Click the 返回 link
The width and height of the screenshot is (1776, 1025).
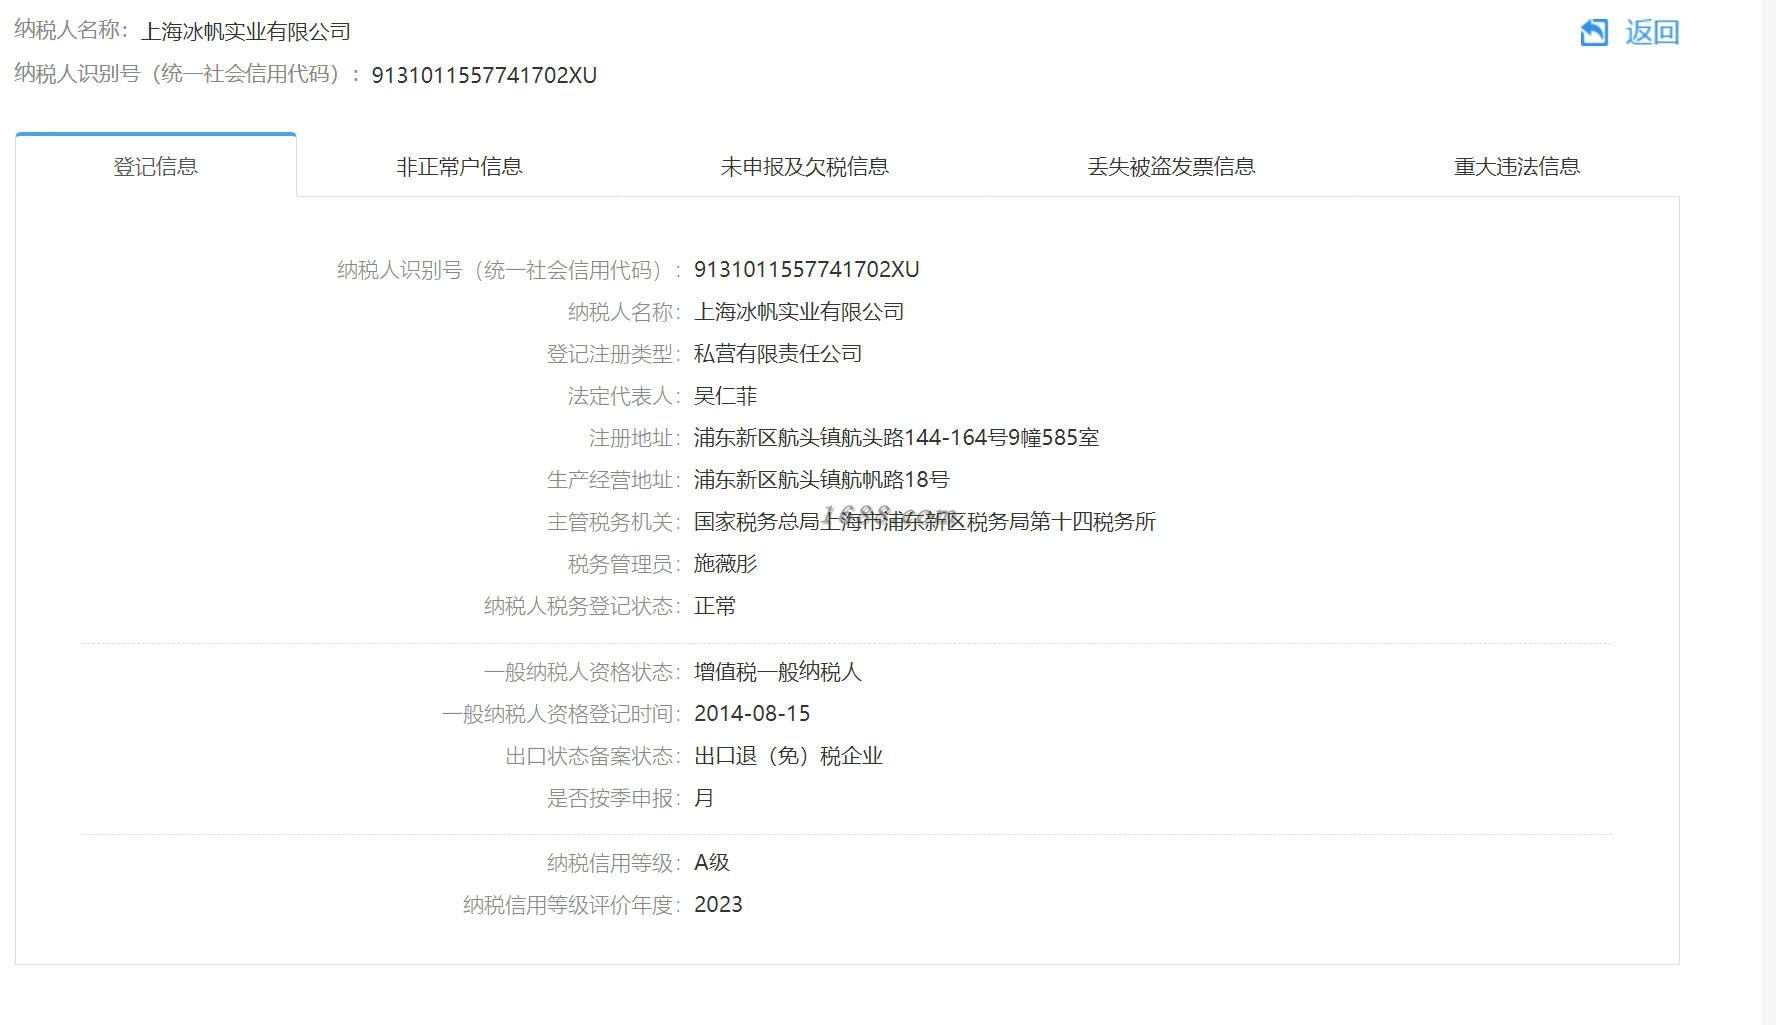[1652, 33]
